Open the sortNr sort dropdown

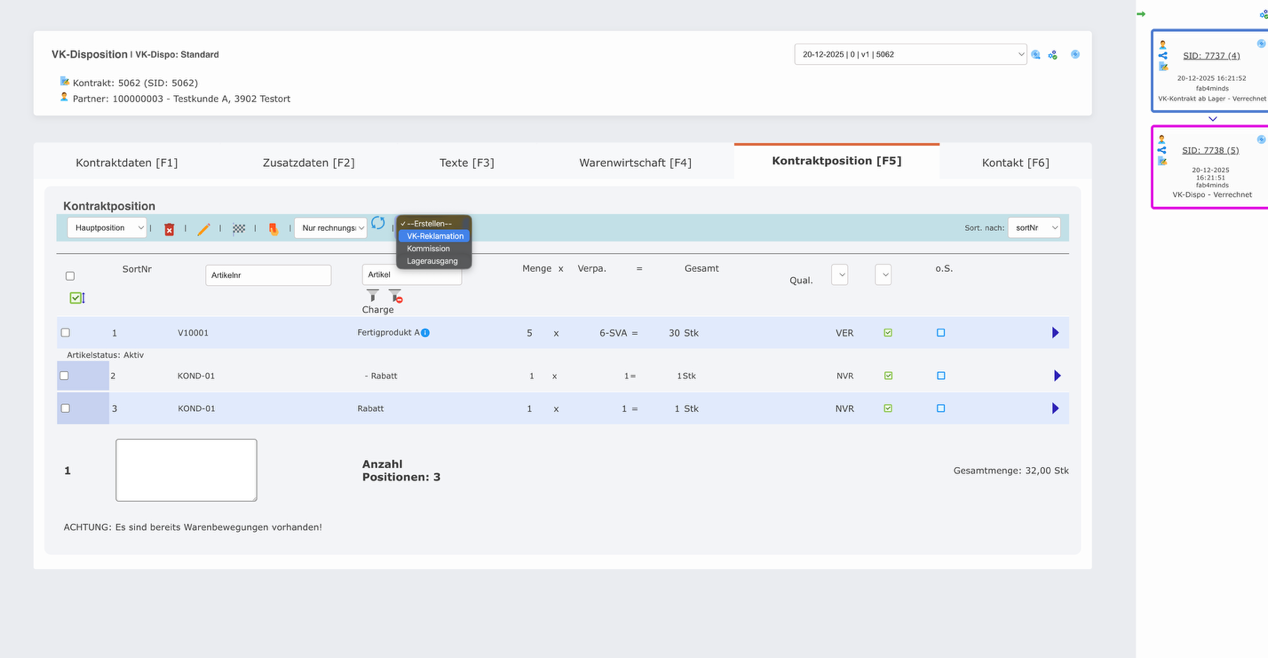coord(1033,228)
